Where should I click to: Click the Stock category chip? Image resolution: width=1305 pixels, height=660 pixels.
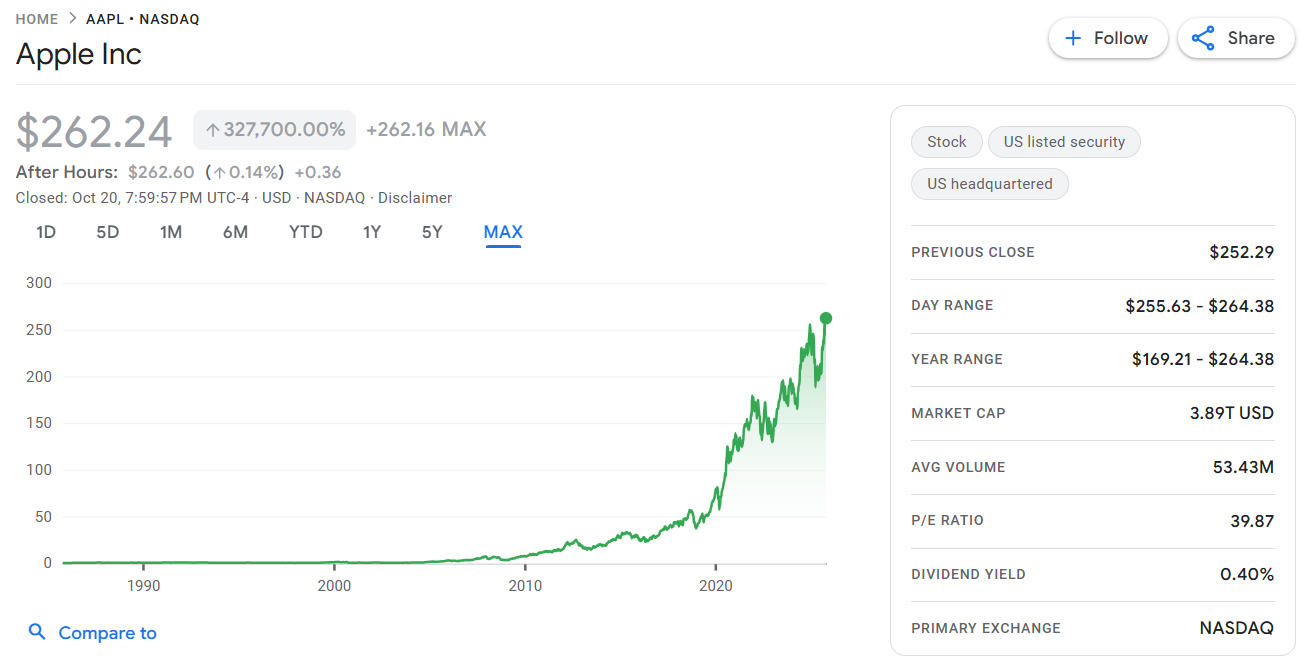pos(946,142)
